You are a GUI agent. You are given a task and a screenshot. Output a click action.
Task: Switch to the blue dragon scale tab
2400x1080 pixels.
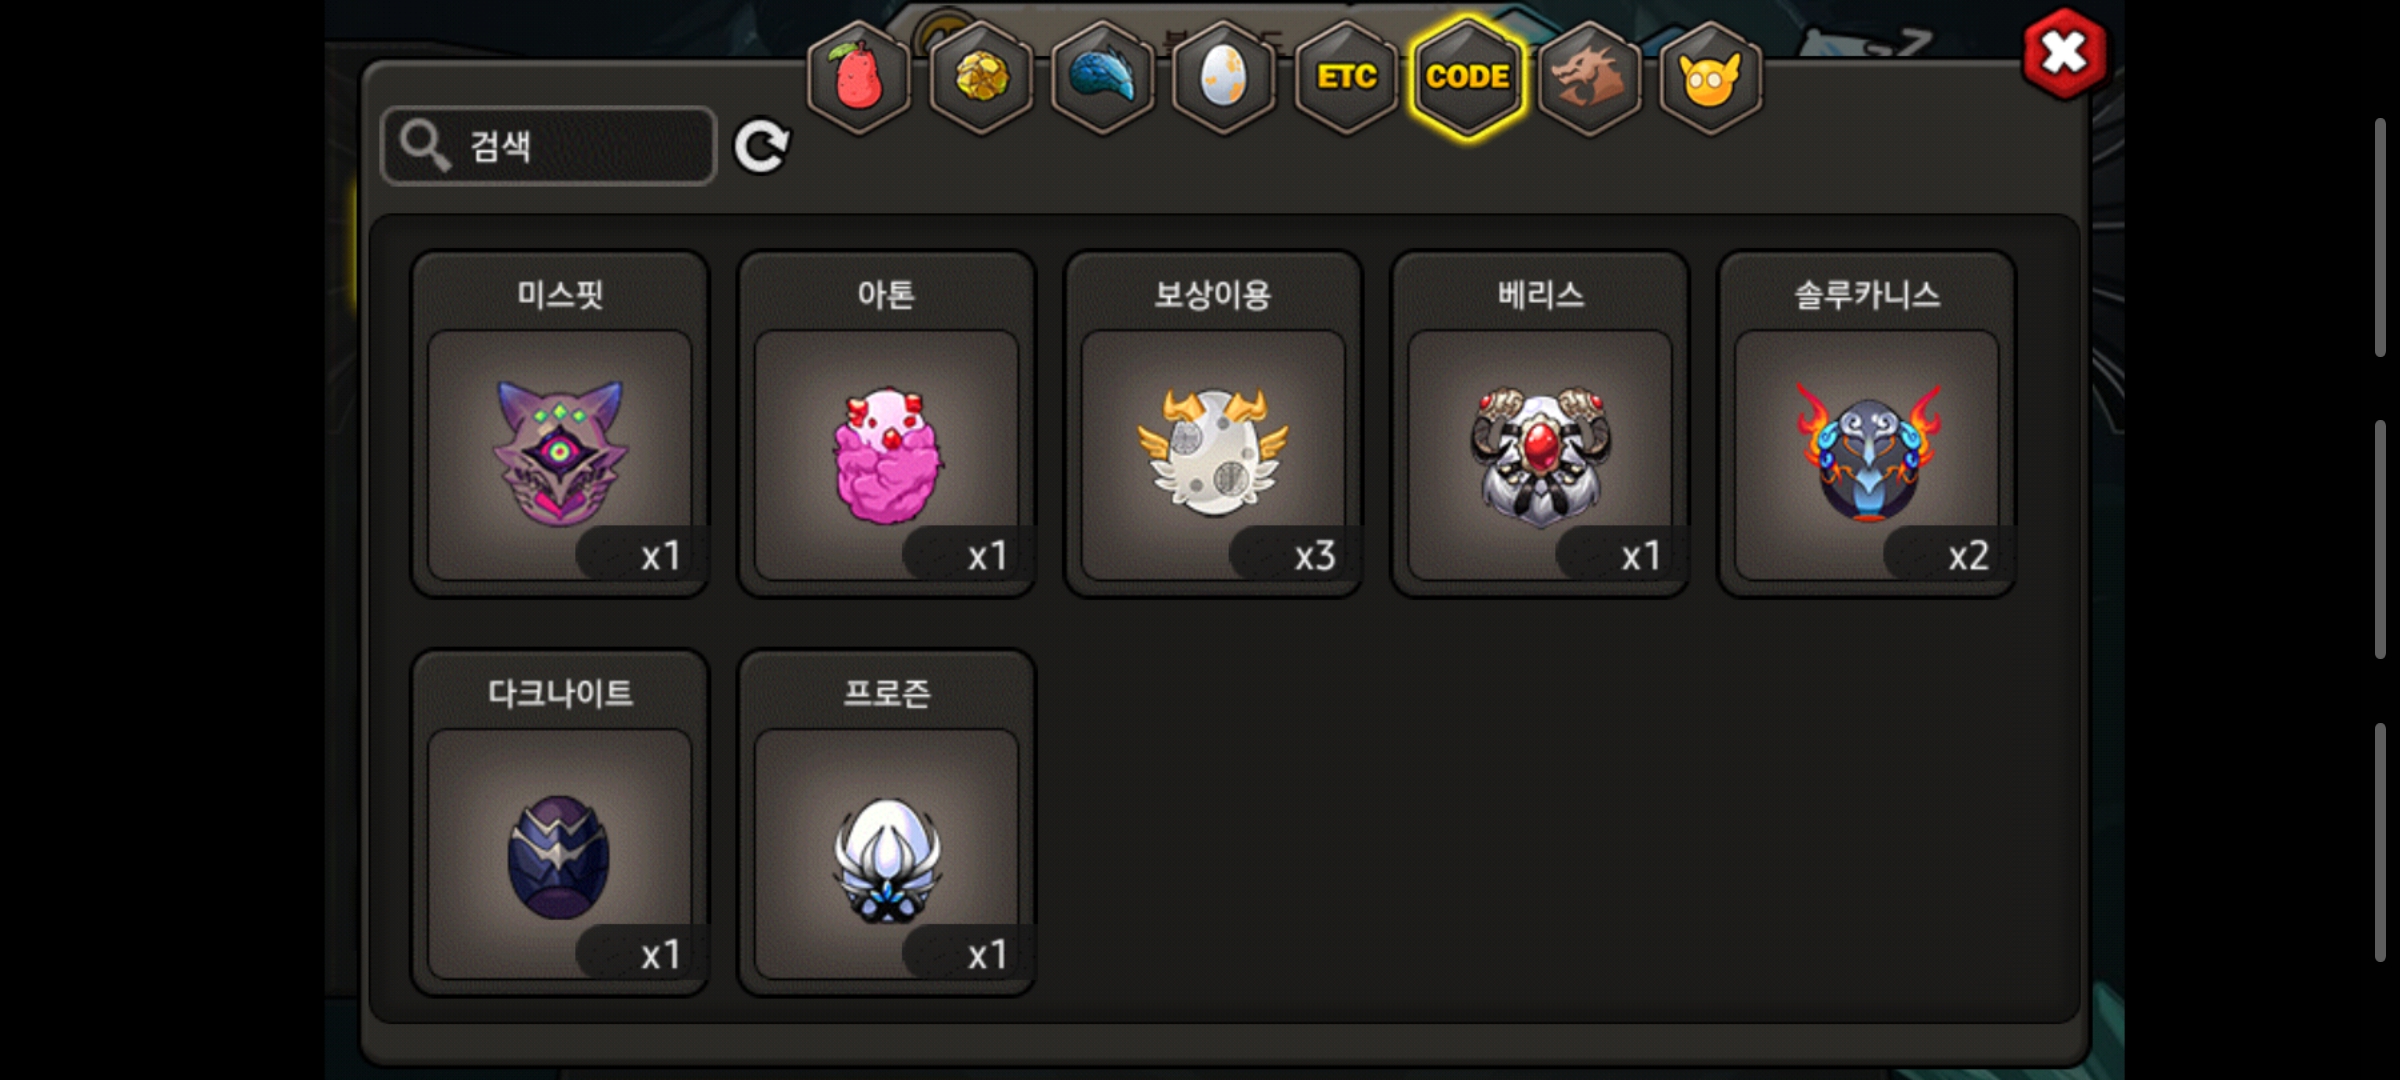coord(1103,77)
